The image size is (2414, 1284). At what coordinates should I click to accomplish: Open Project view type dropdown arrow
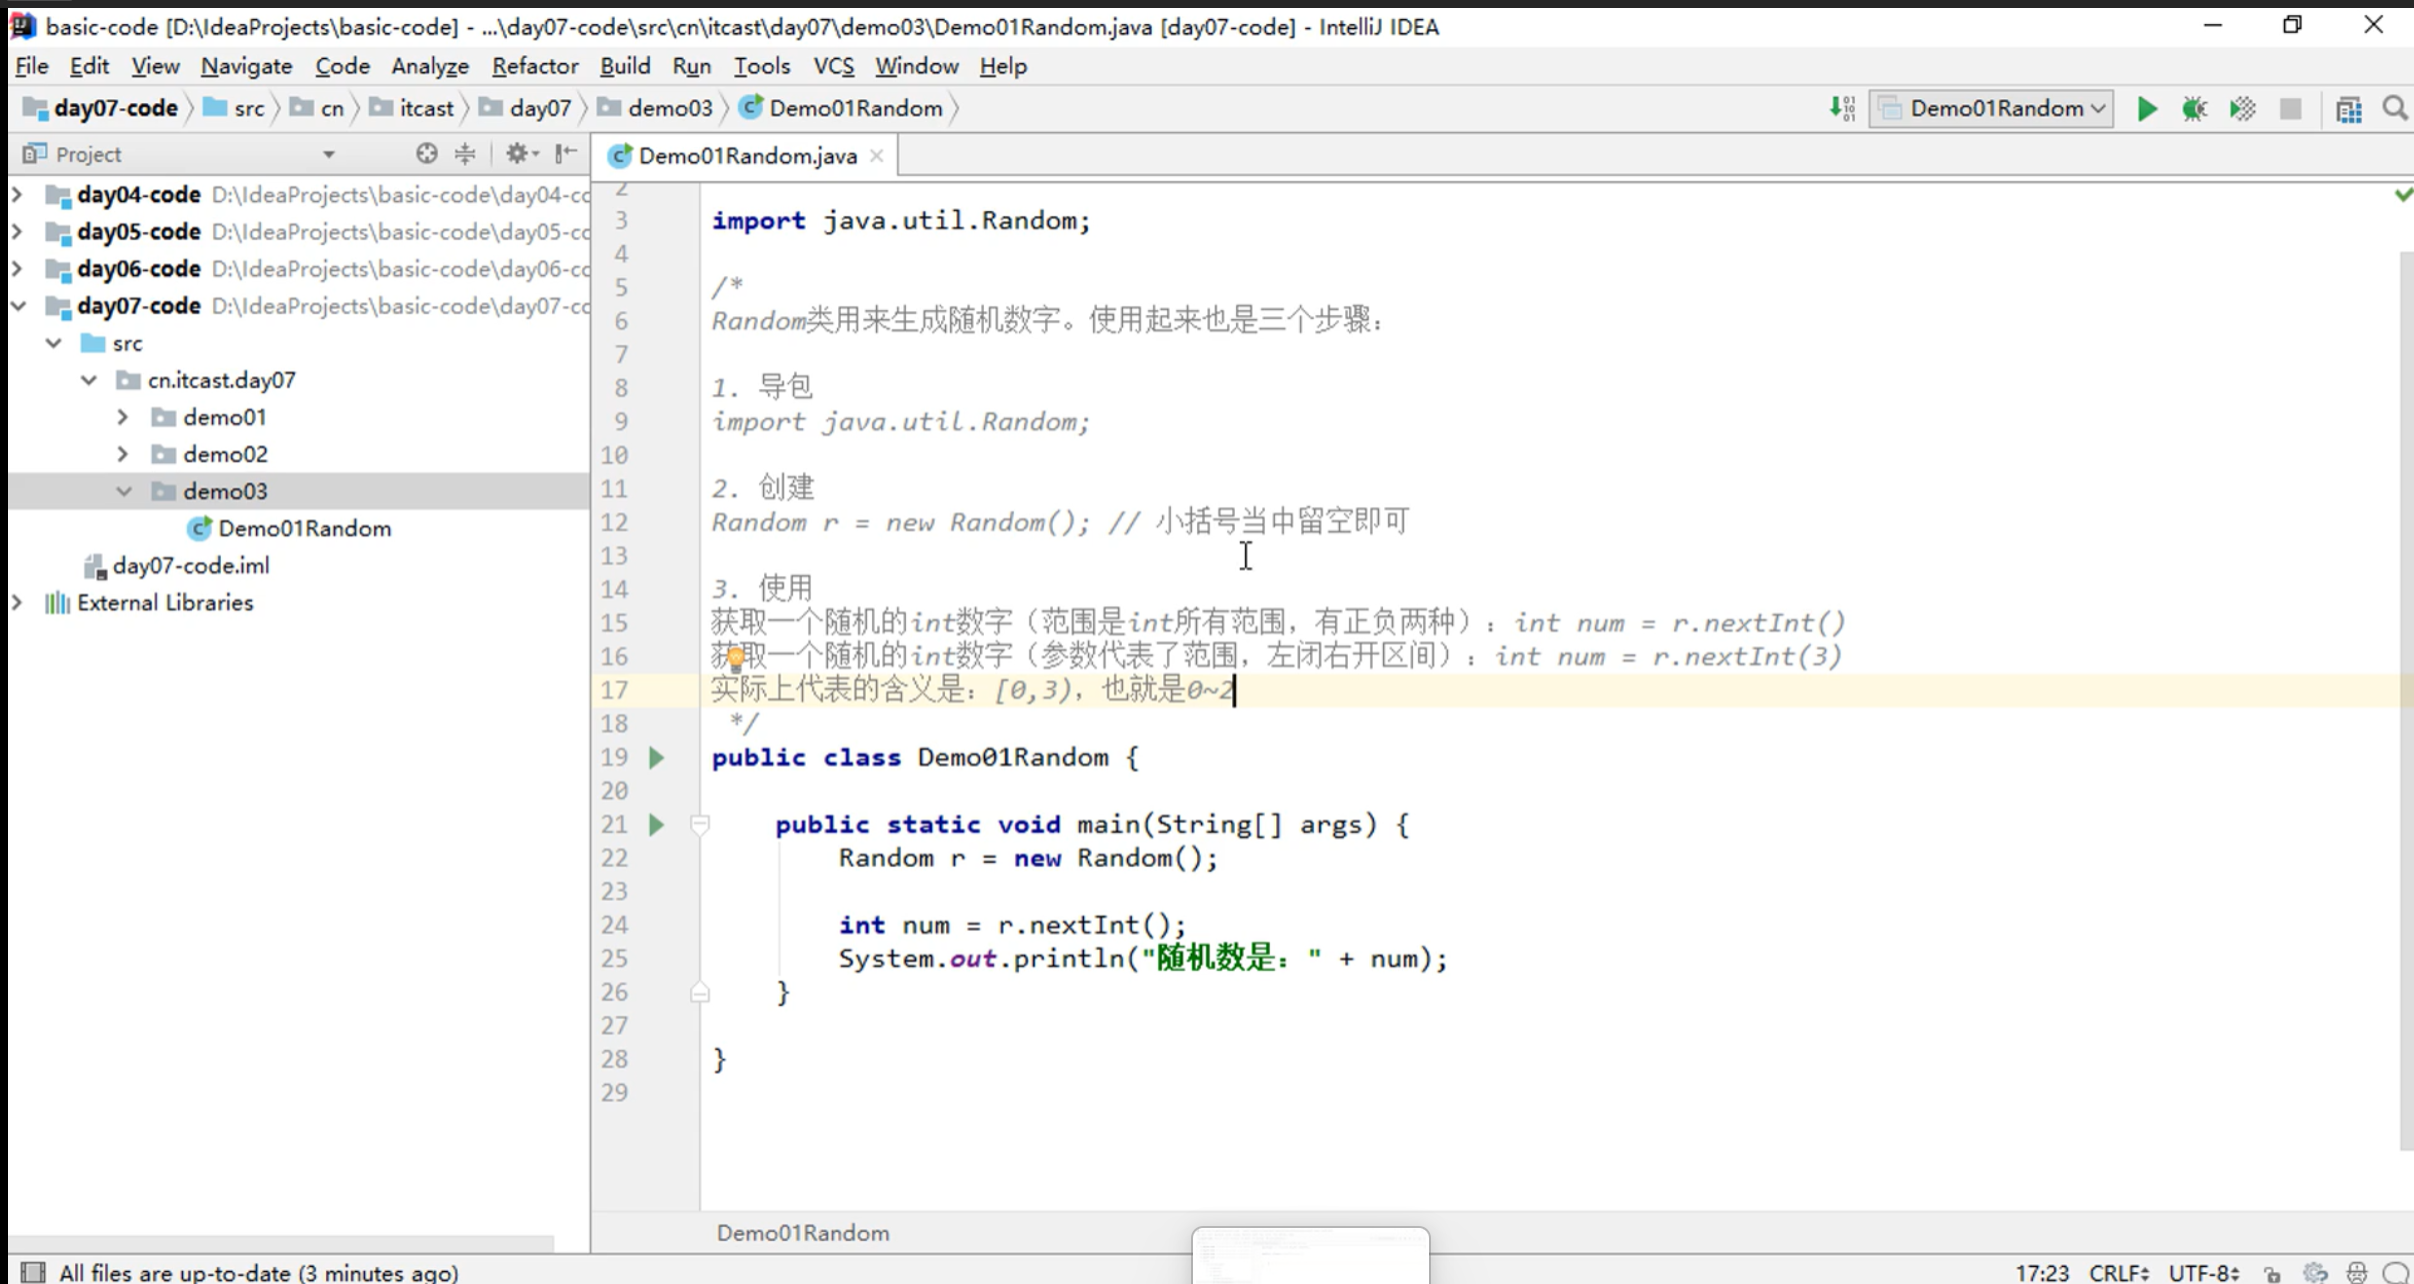point(328,154)
